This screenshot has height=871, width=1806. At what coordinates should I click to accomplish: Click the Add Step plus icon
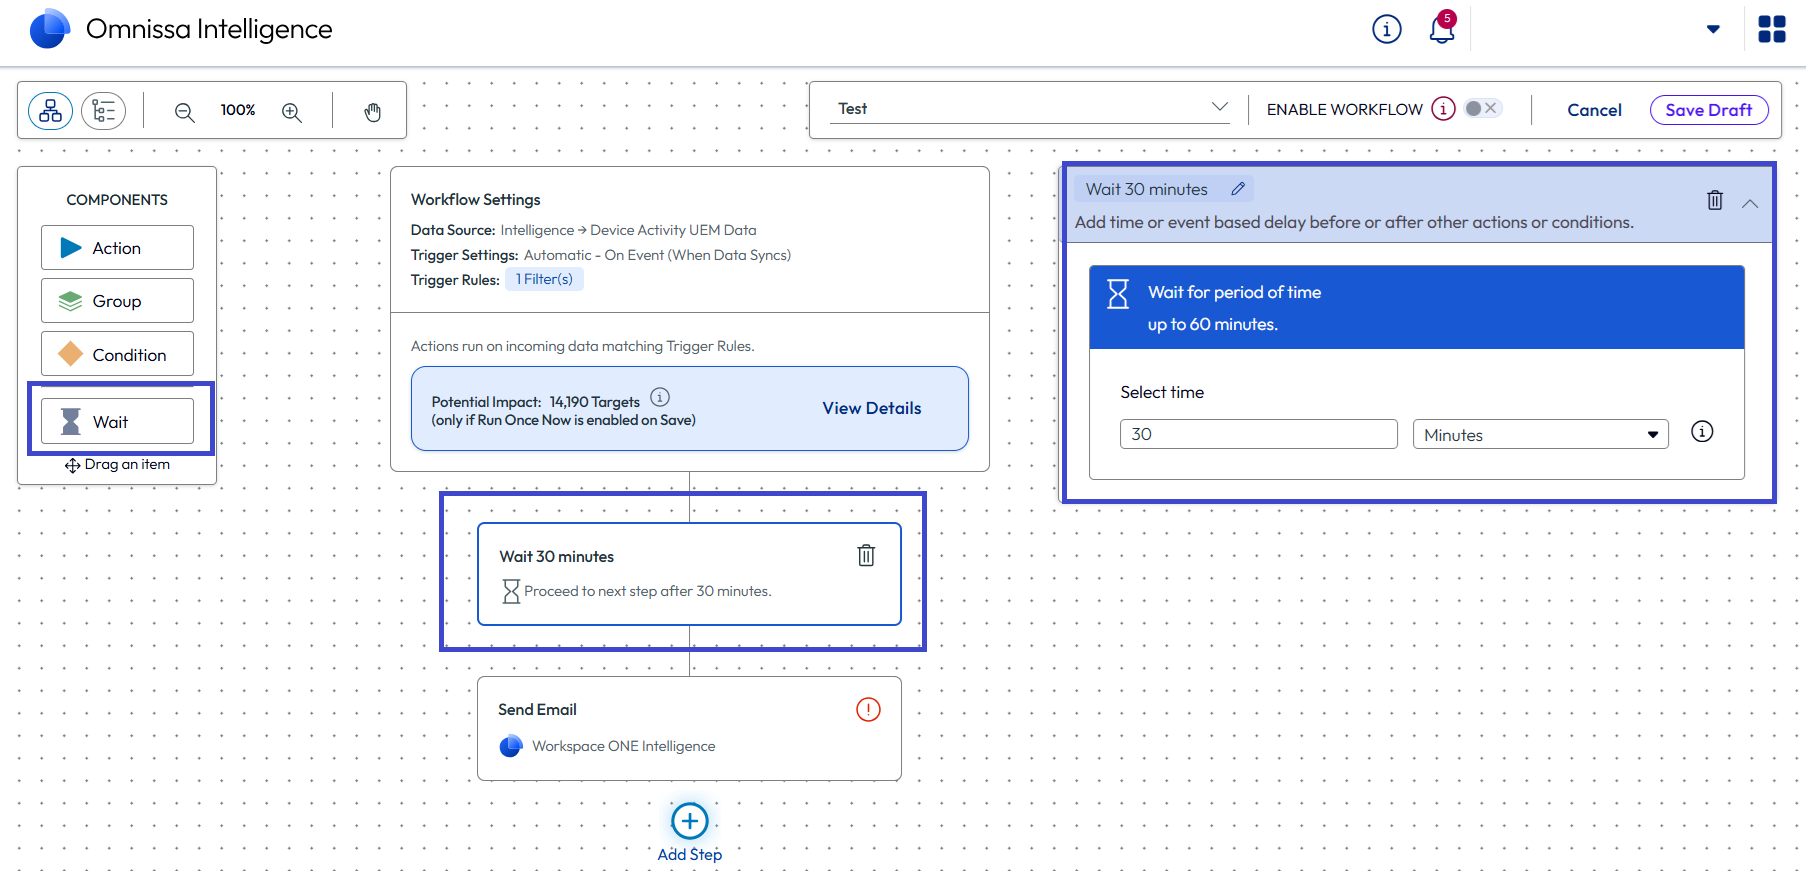[690, 821]
